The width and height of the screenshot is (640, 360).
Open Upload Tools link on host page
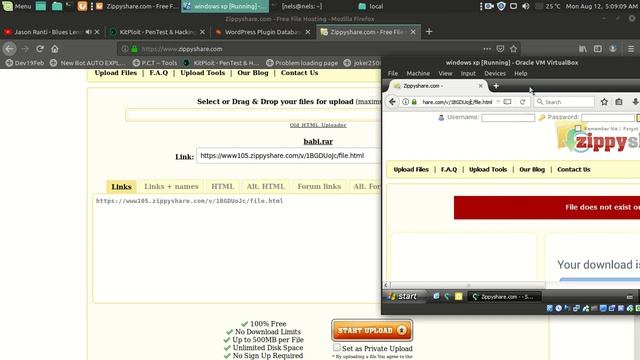point(202,73)
